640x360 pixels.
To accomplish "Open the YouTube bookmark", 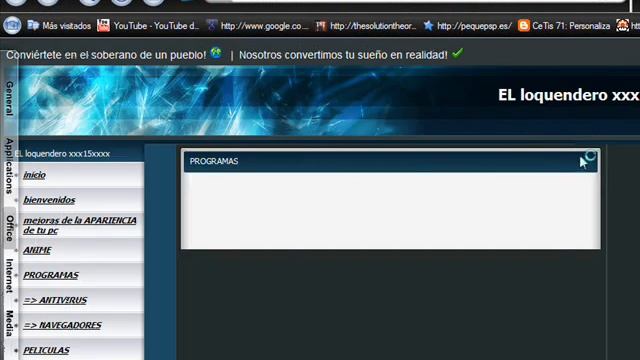I will pyautogui.click(x=149, y=26).
